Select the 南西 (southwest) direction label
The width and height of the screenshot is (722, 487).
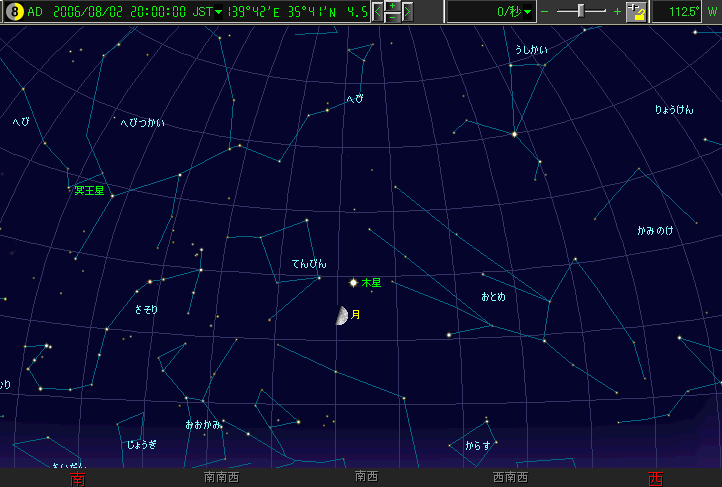click(x=366, y=477)
